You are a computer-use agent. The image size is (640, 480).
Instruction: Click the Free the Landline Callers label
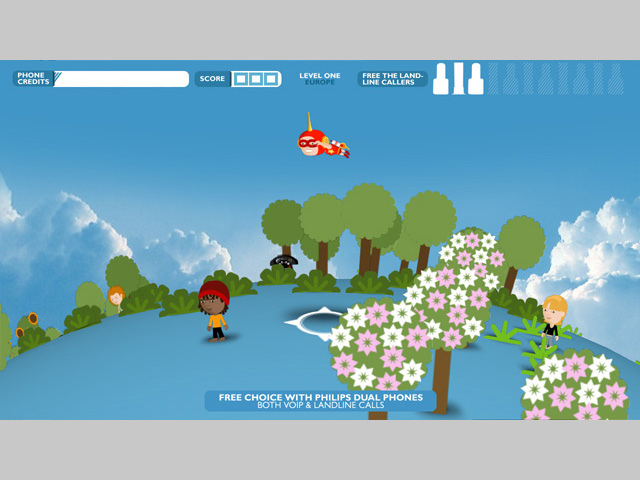(x=393, y=79)
